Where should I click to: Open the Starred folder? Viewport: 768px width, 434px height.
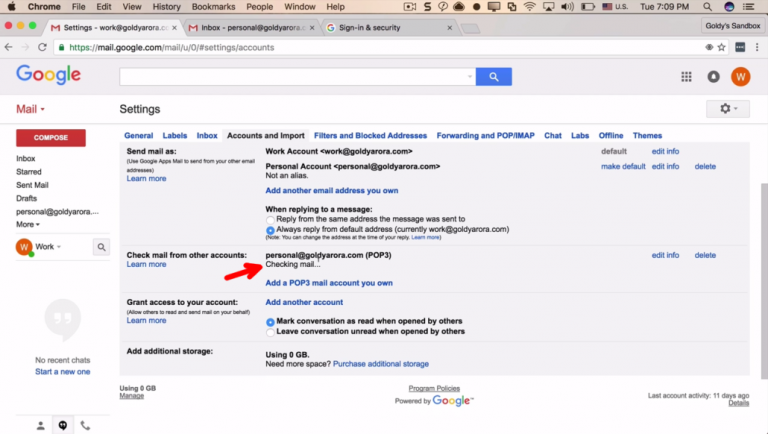(x=29, y=172)
